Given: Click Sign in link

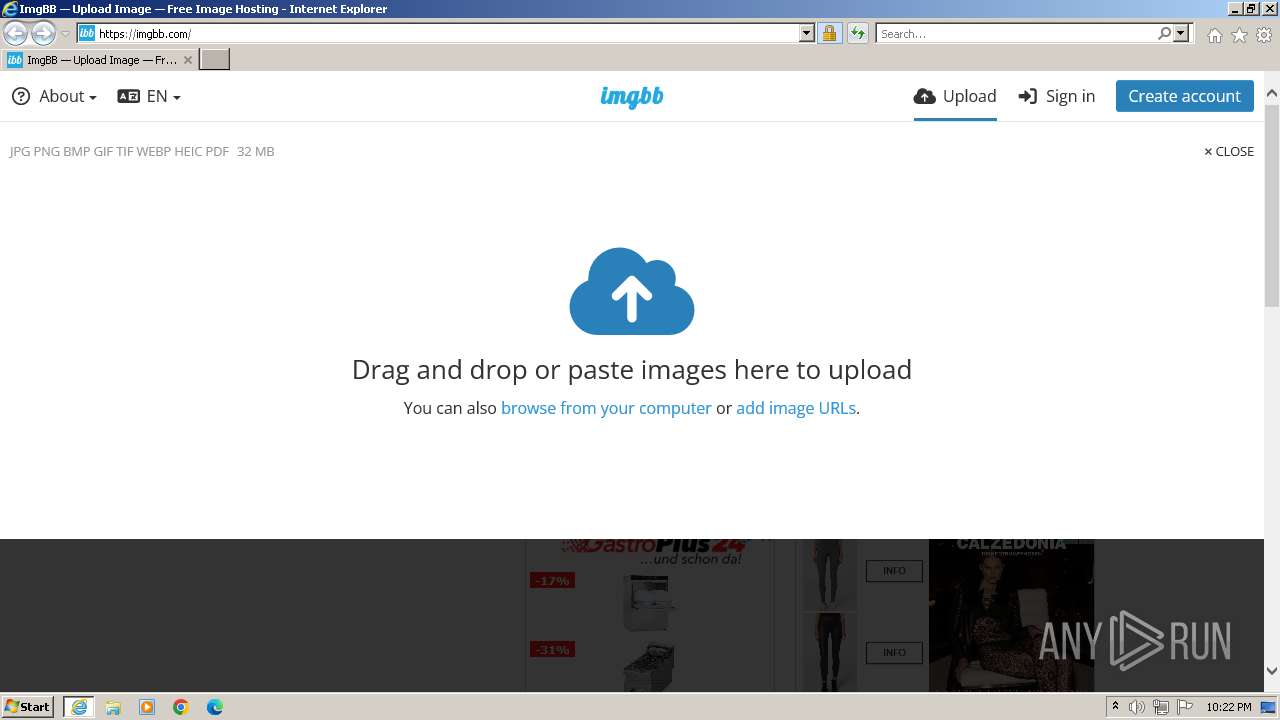Looking at the screenshot, I should 1057,96.
